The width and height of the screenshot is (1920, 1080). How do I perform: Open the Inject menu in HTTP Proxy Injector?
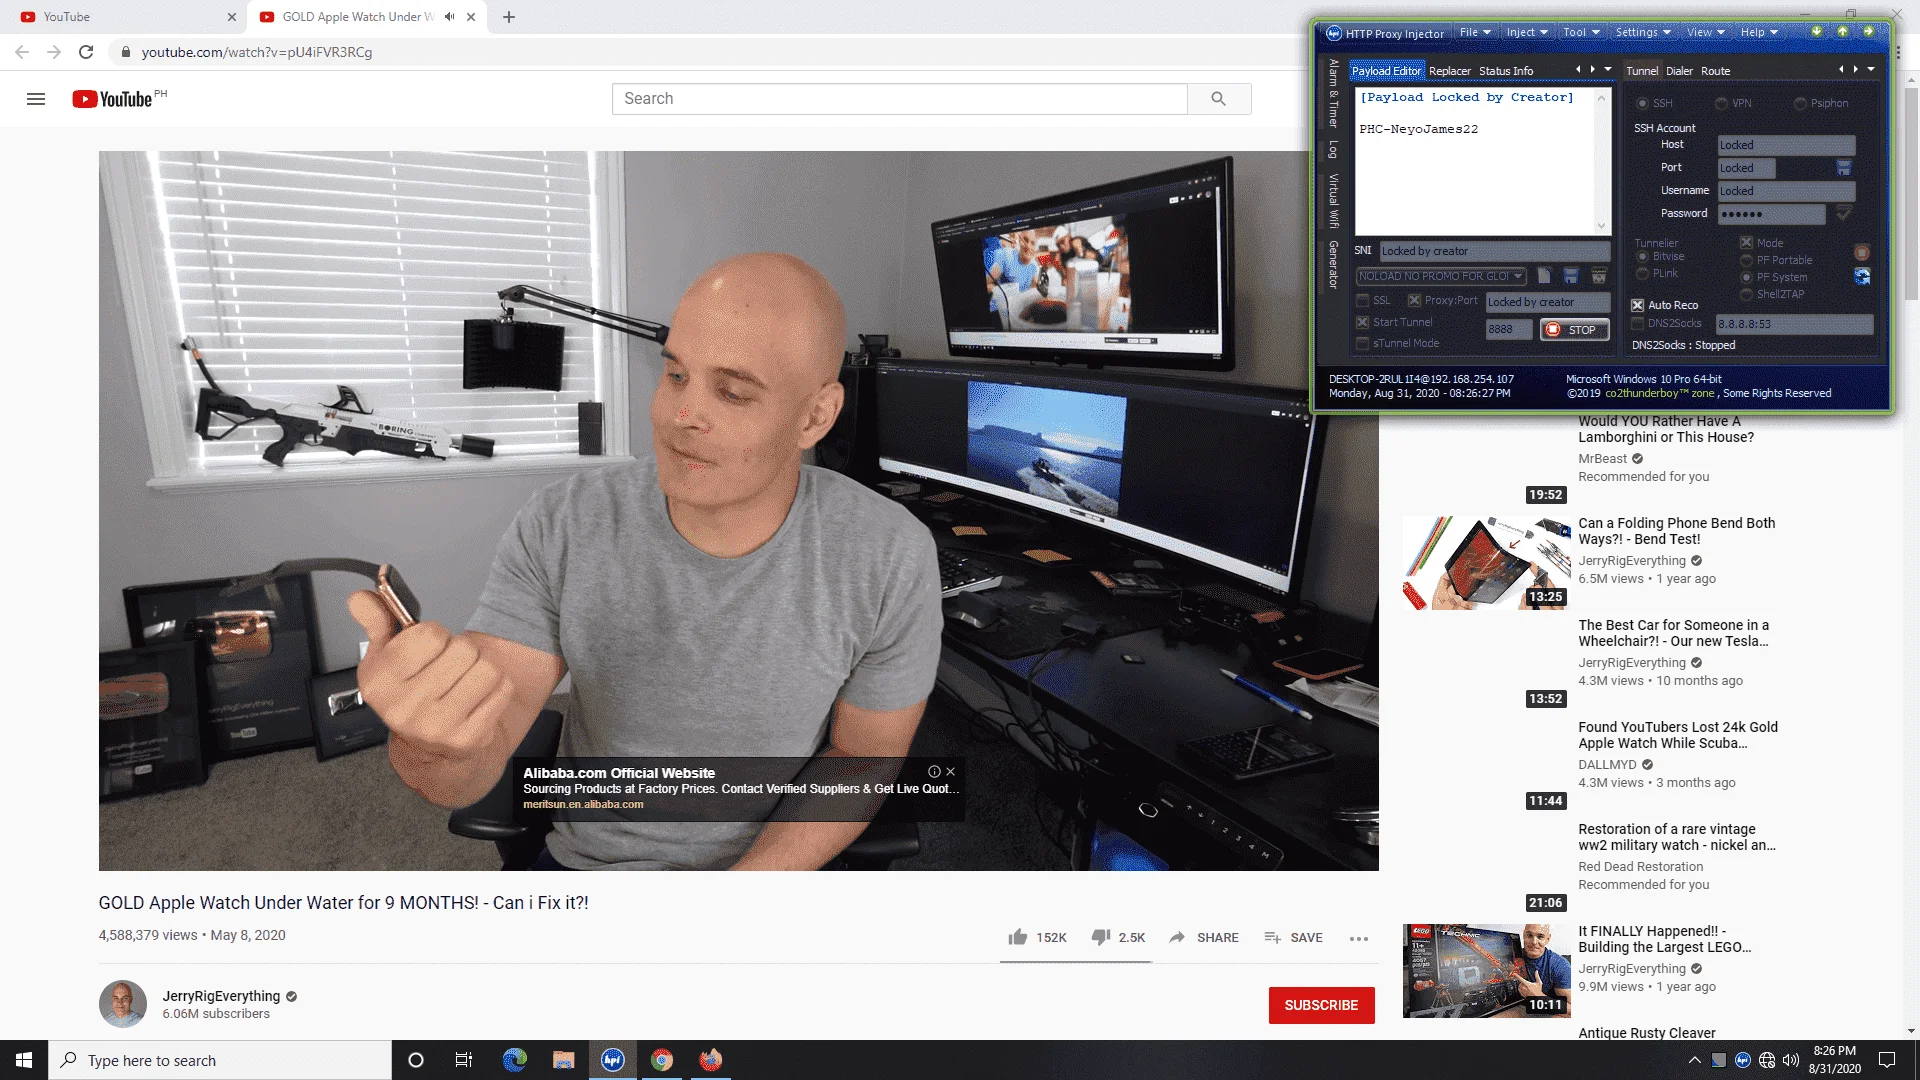[1527, 33]
